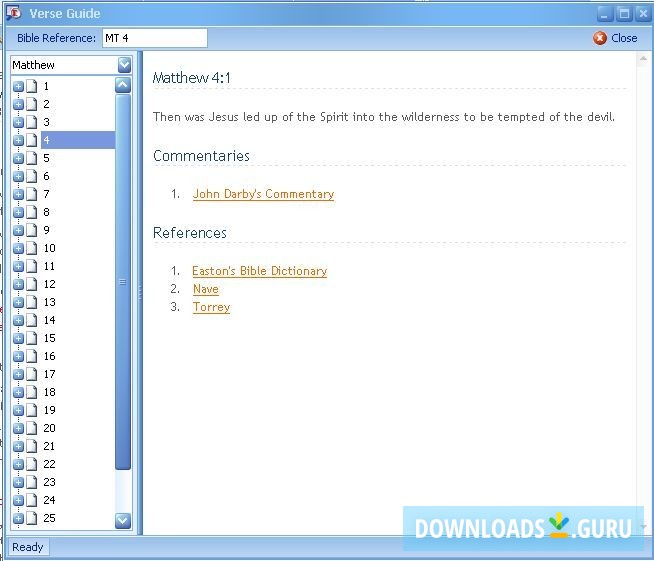
Task: Expand chapter 1 tree node
Action: click(x=18, y=86)
